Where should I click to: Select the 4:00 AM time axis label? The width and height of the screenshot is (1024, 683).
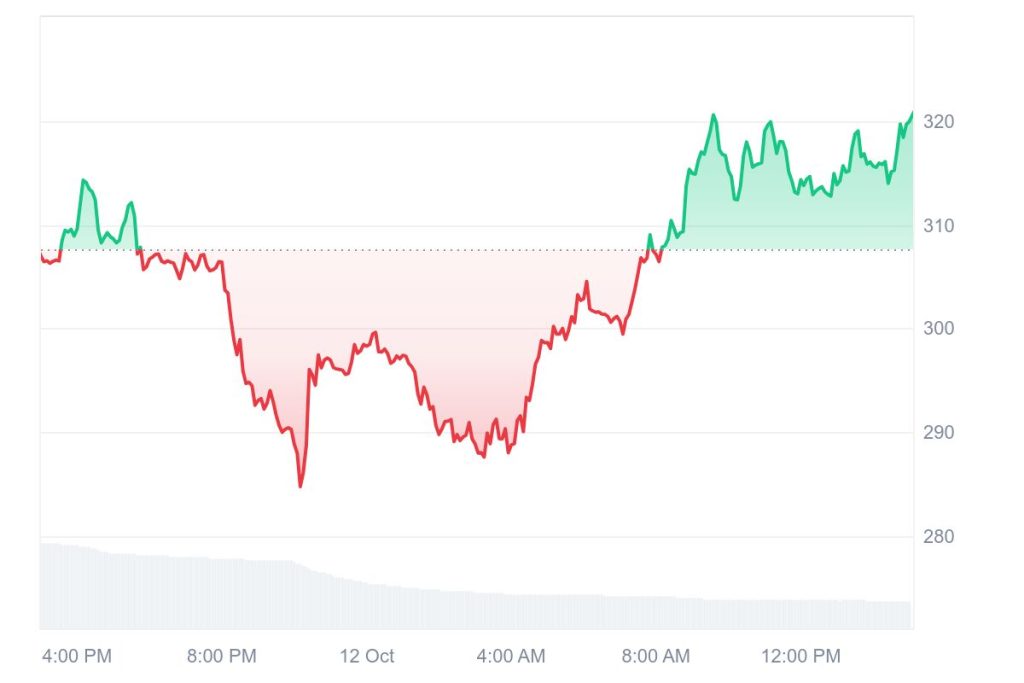(x=510, y=656)
